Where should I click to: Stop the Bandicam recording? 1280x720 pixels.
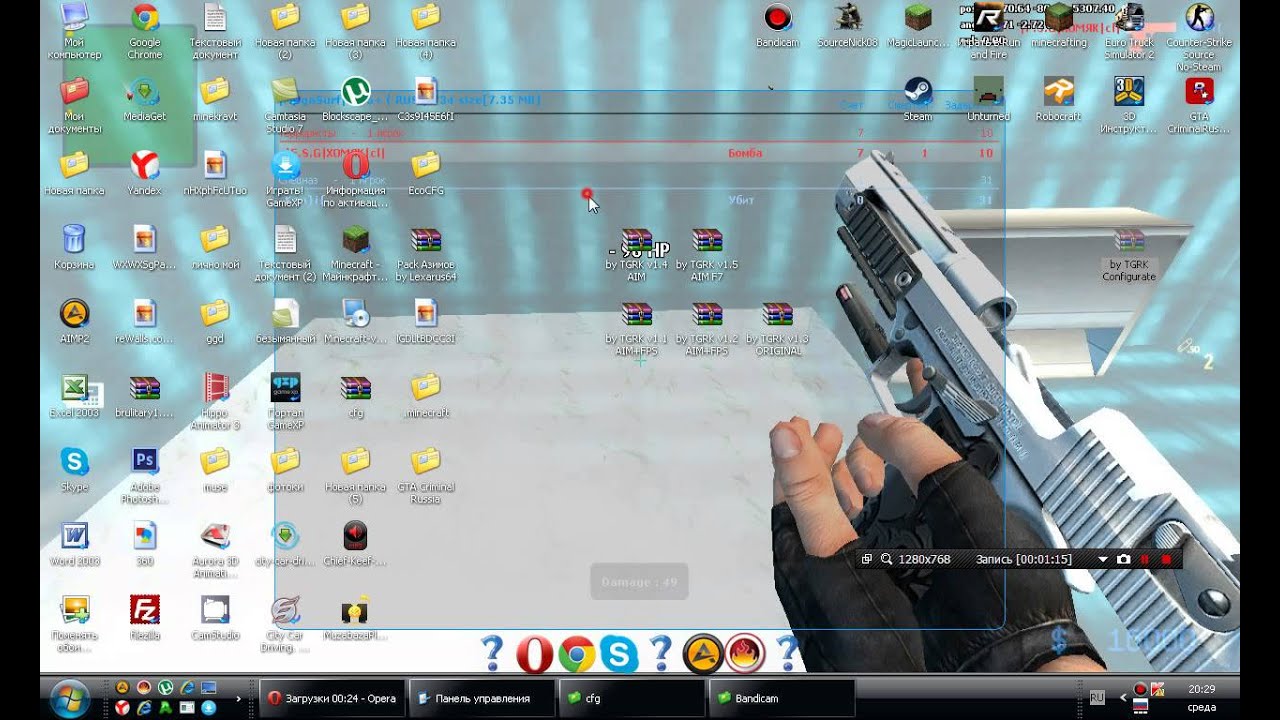click(x=1166, y=559)
